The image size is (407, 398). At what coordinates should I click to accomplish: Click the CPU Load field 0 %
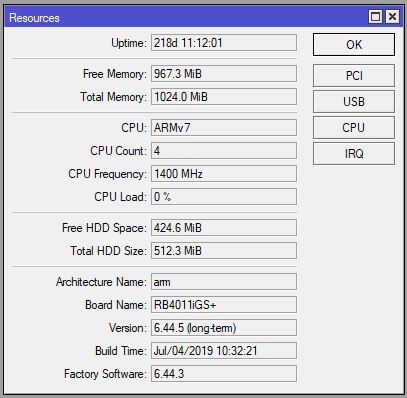click(224, 197)
